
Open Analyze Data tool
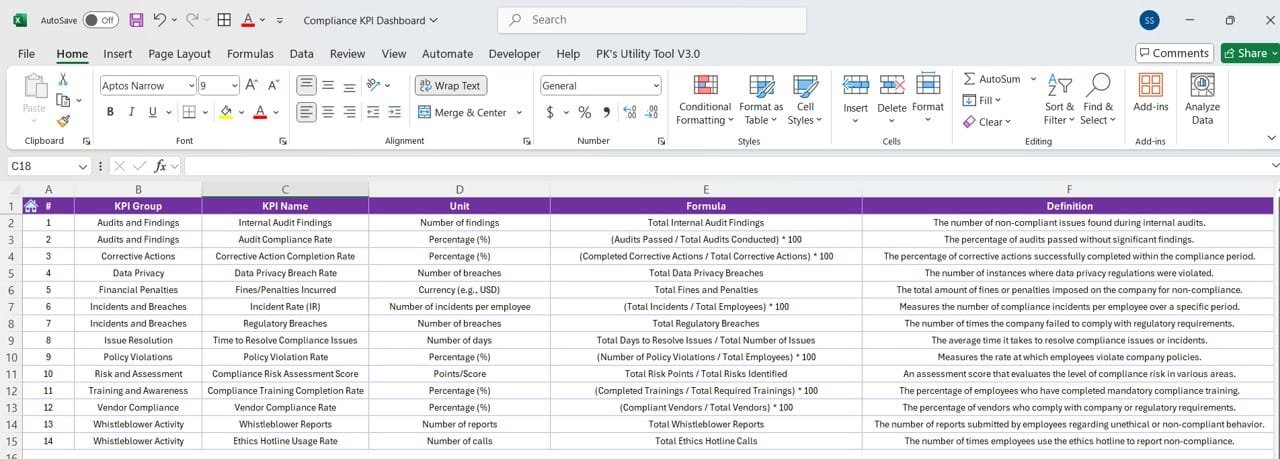tap(1202, 99)
